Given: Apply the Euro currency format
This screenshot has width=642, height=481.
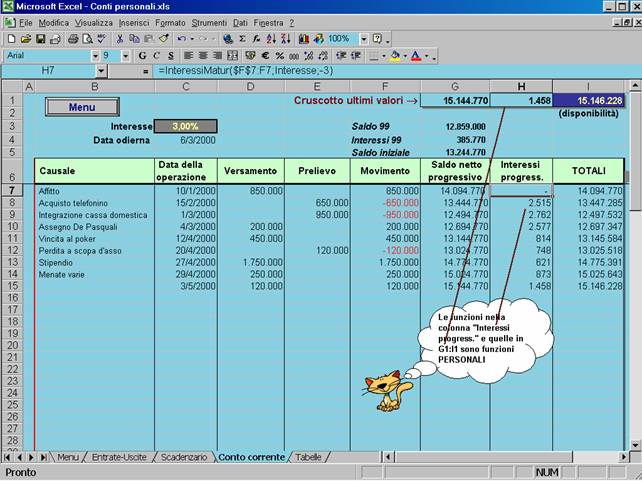Looking at the screenshot, I should pos(263,56).
